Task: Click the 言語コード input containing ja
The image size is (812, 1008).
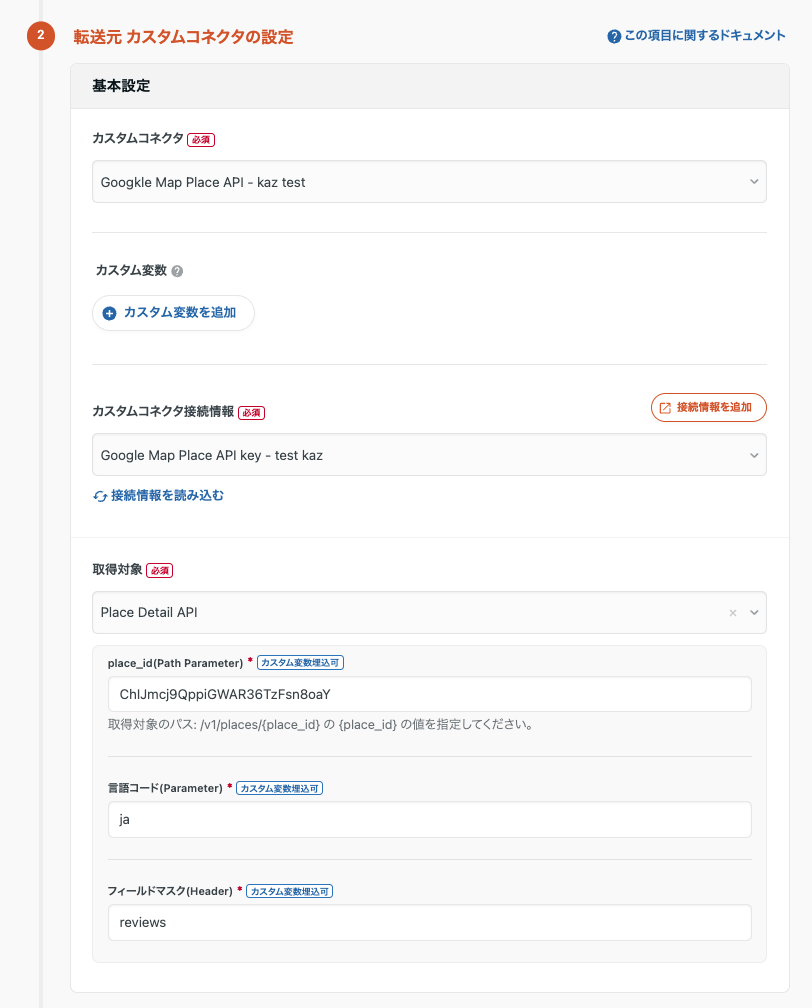Action: [x=429, y=819]
